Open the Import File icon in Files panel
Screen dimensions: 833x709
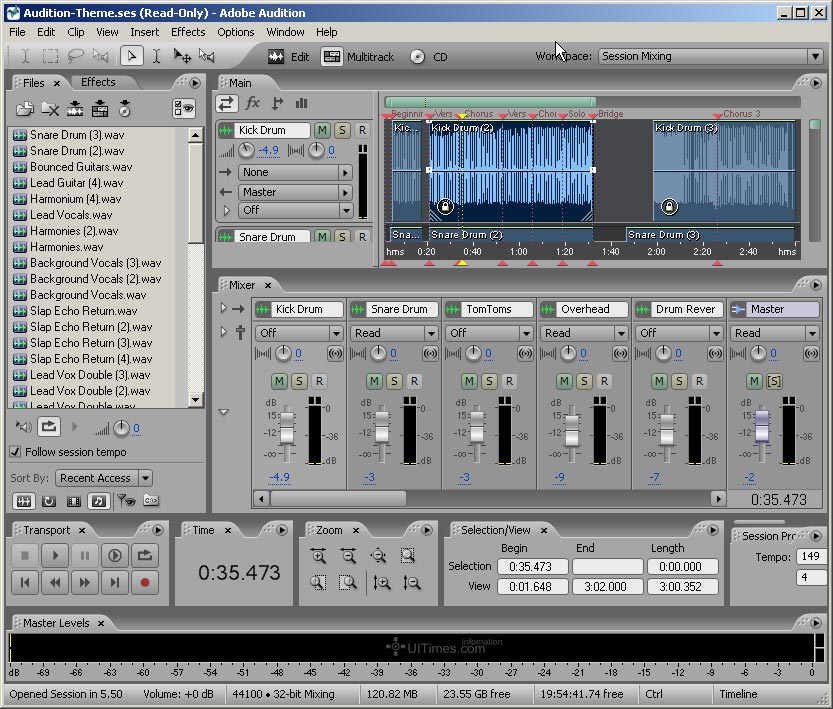24,109
